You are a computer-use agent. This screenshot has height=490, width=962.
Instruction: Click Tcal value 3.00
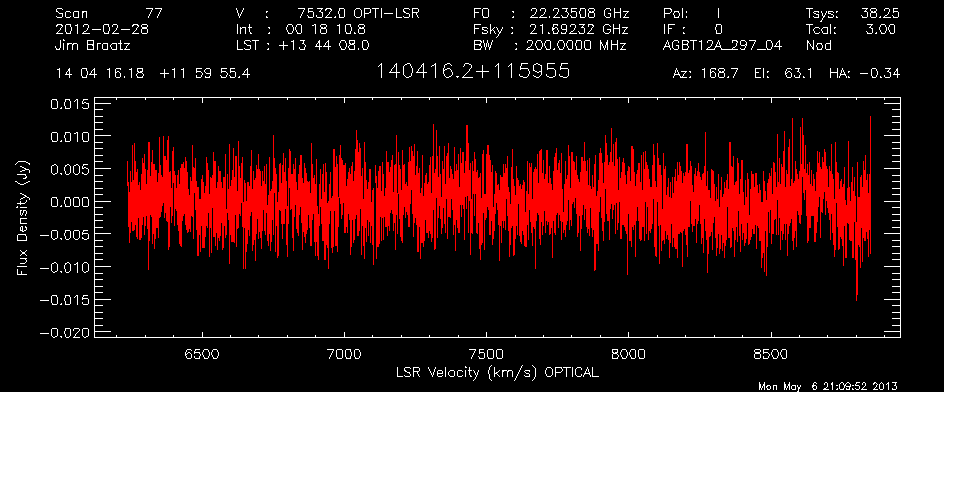pos(880,29)
